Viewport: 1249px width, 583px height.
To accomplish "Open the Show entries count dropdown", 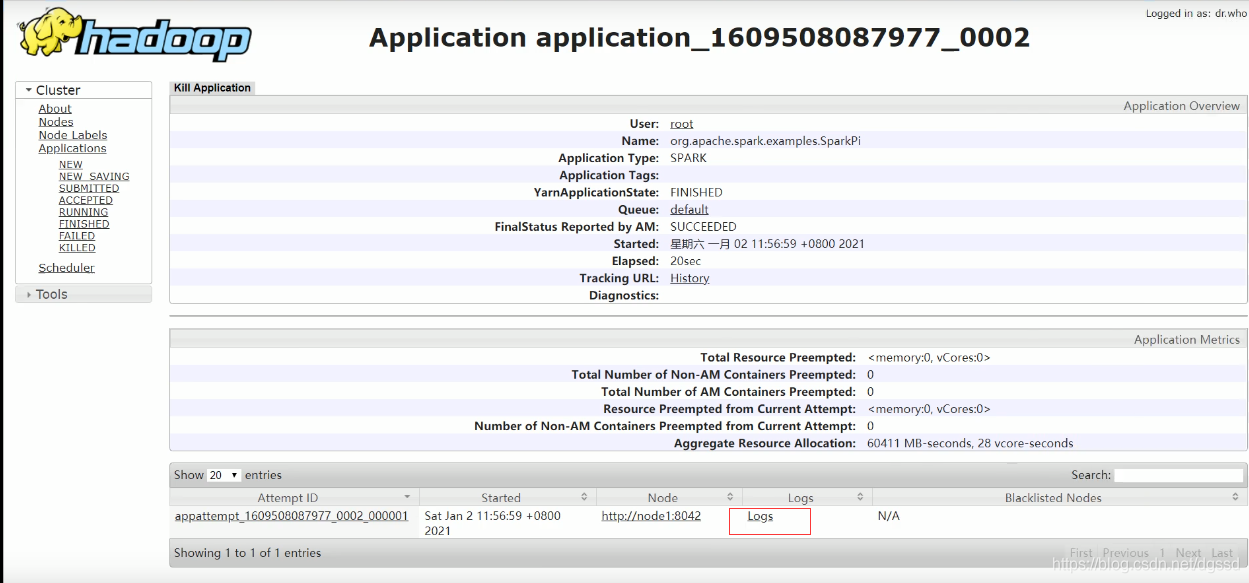I will pos(224,475).
